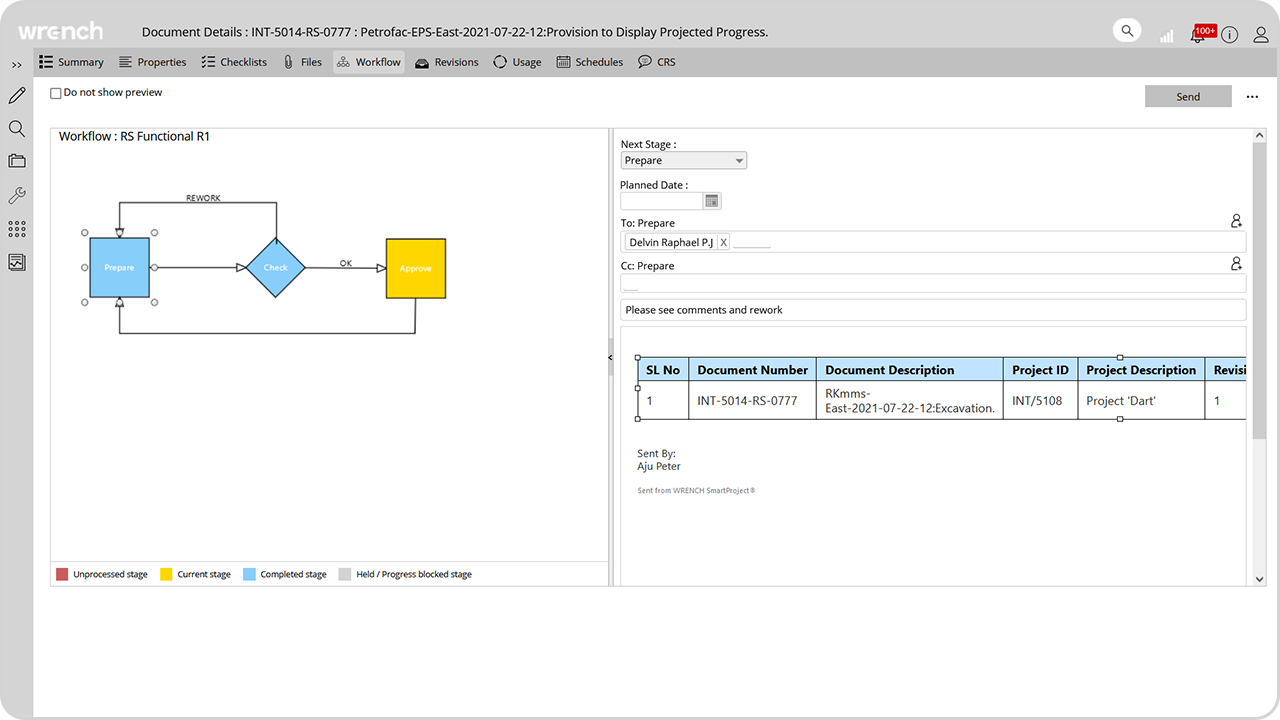Click the Document Number column header

pyautogui.click(x=753, y=370)
